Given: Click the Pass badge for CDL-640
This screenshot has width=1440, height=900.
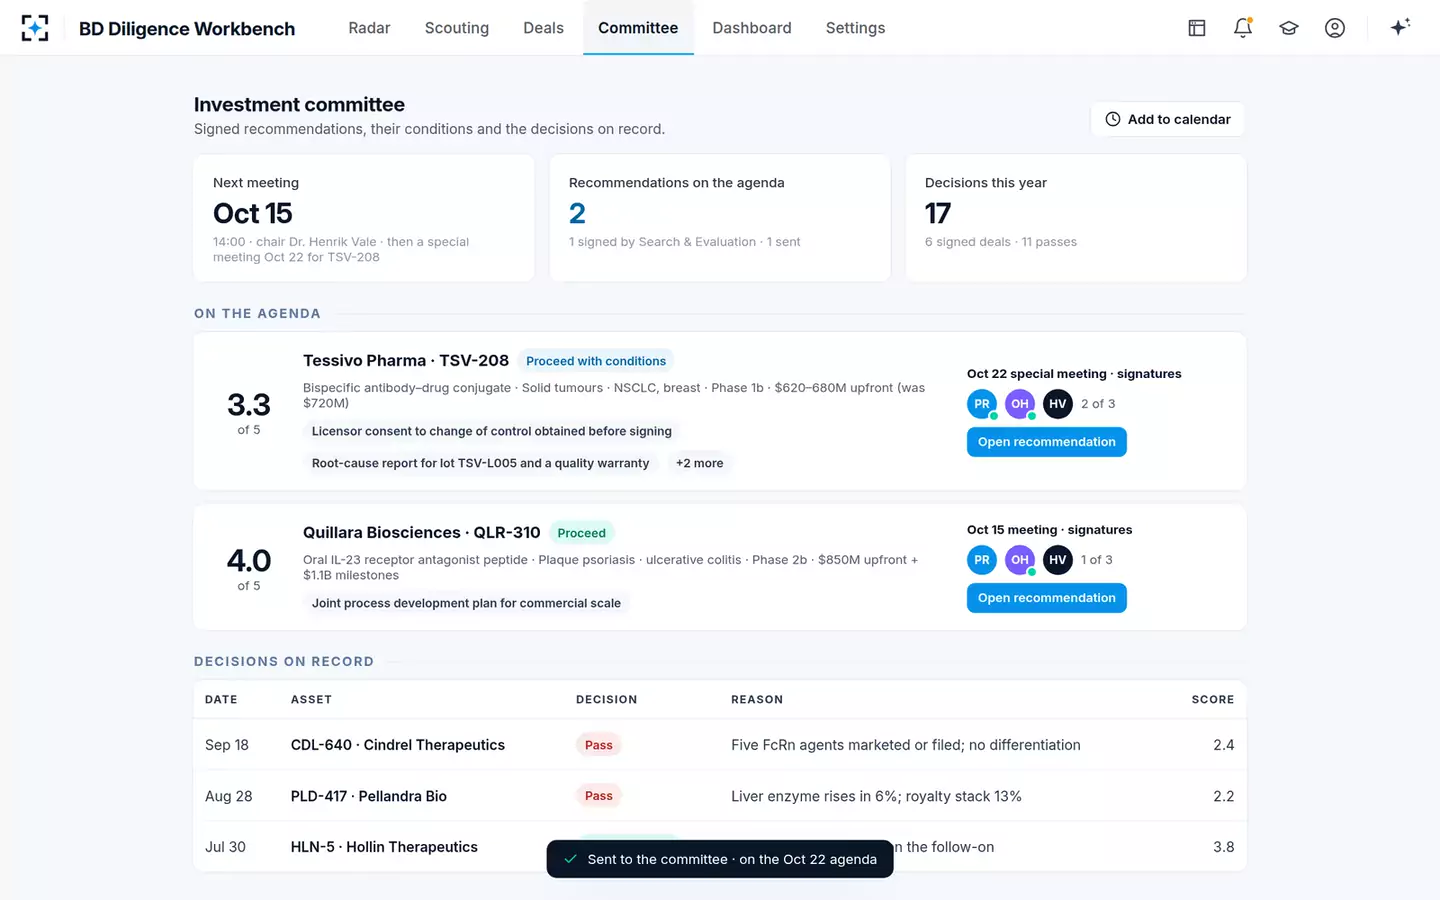Looking at the screenshot, I should 599,745.
